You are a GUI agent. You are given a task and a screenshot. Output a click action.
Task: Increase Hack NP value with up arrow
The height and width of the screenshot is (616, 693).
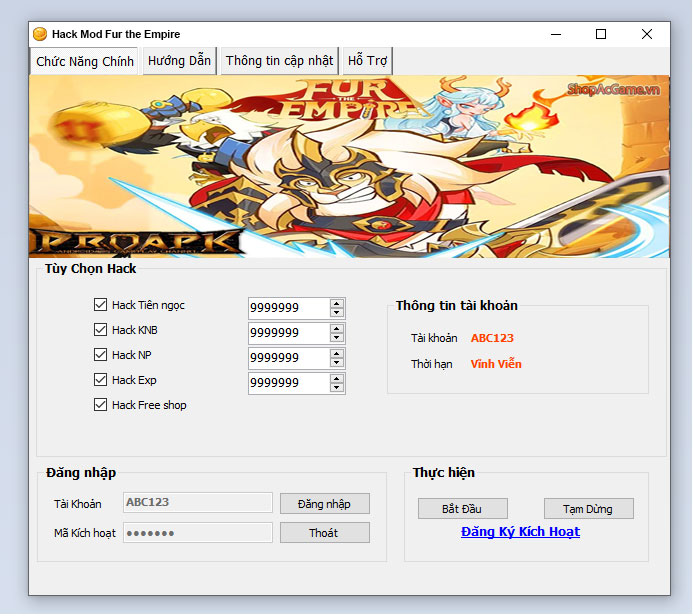[336, 353]
